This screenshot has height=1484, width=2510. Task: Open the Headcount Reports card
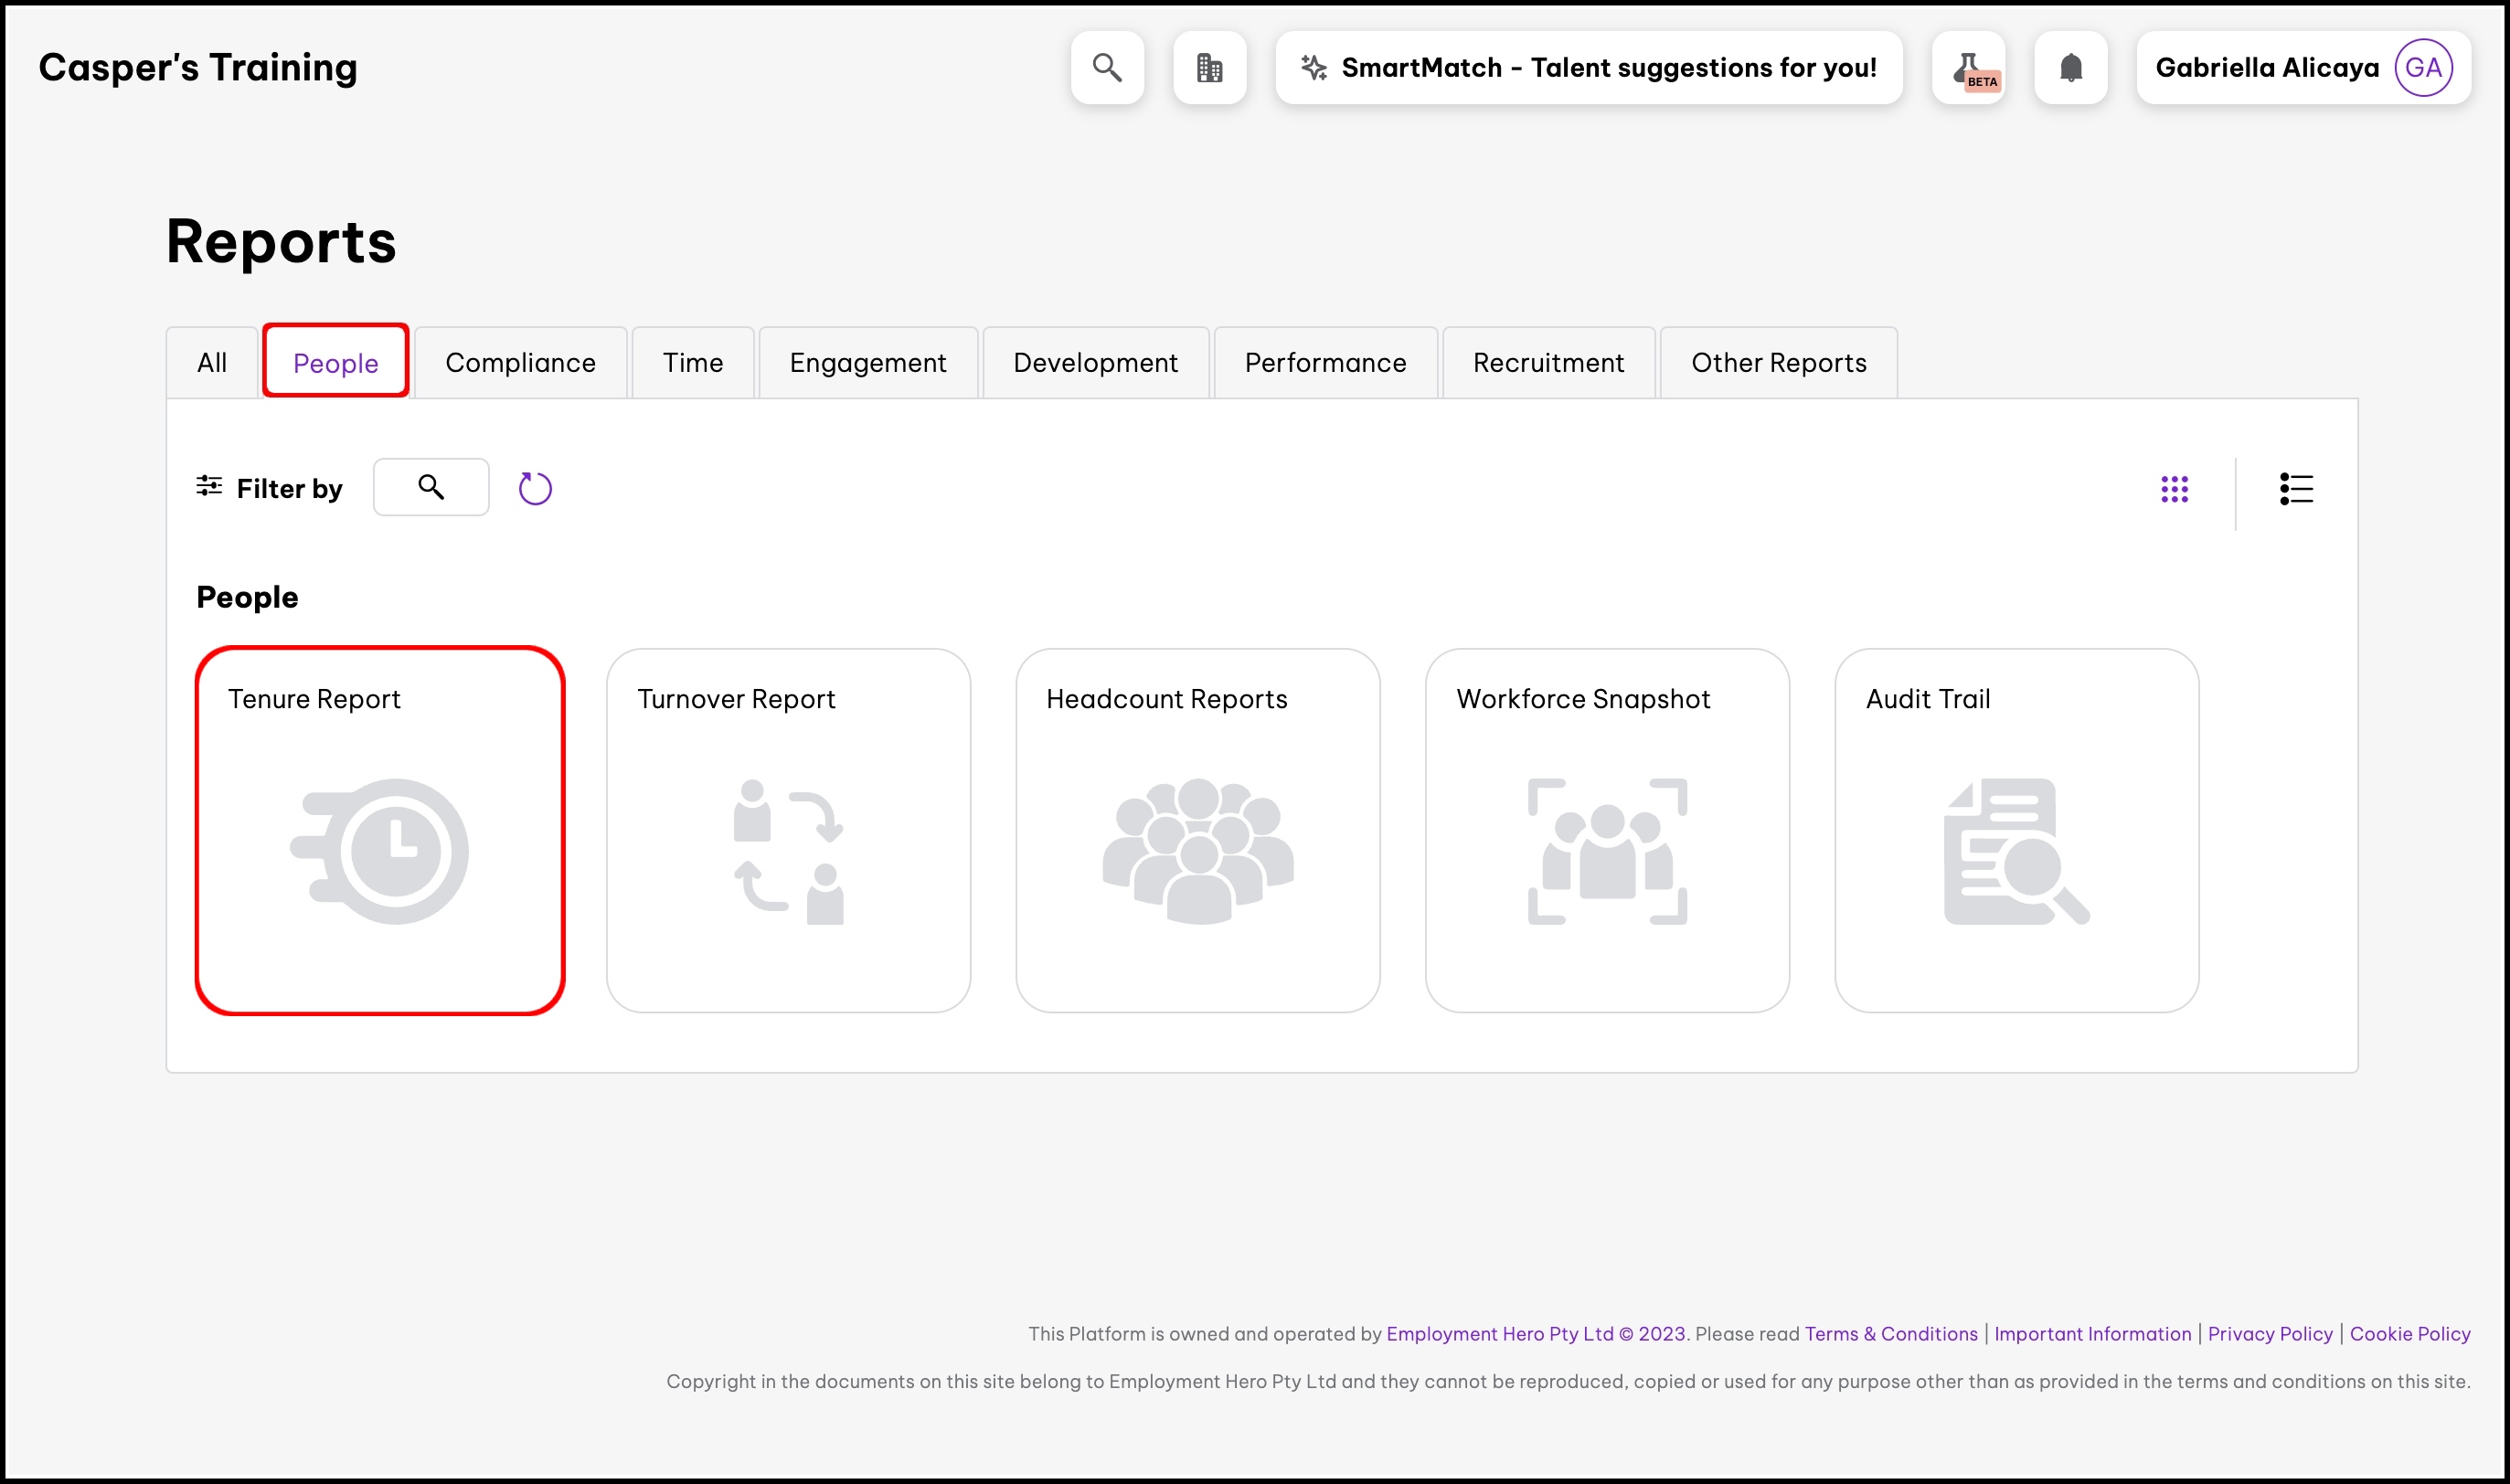click(1198, 830)
